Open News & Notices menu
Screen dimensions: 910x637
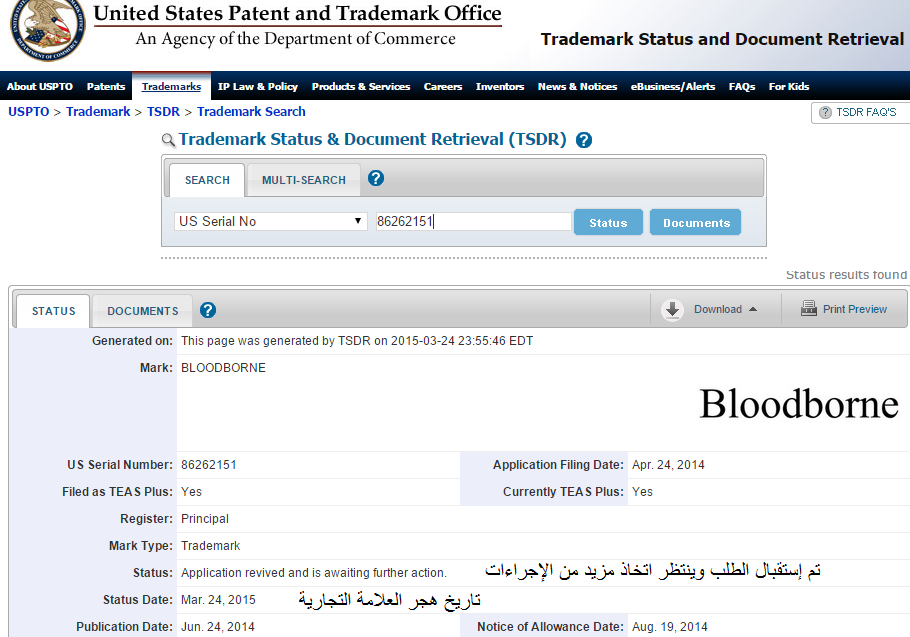(x=577, y=86)
